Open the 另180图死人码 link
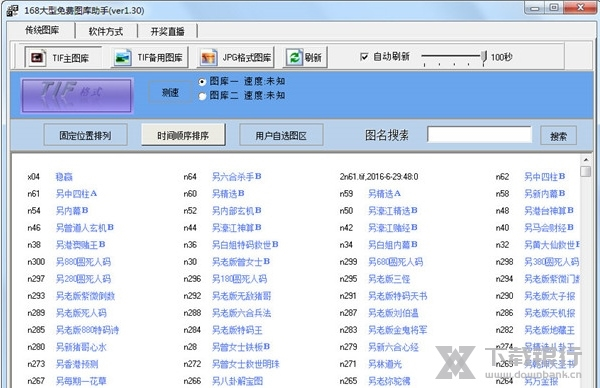 coord(240,279)
